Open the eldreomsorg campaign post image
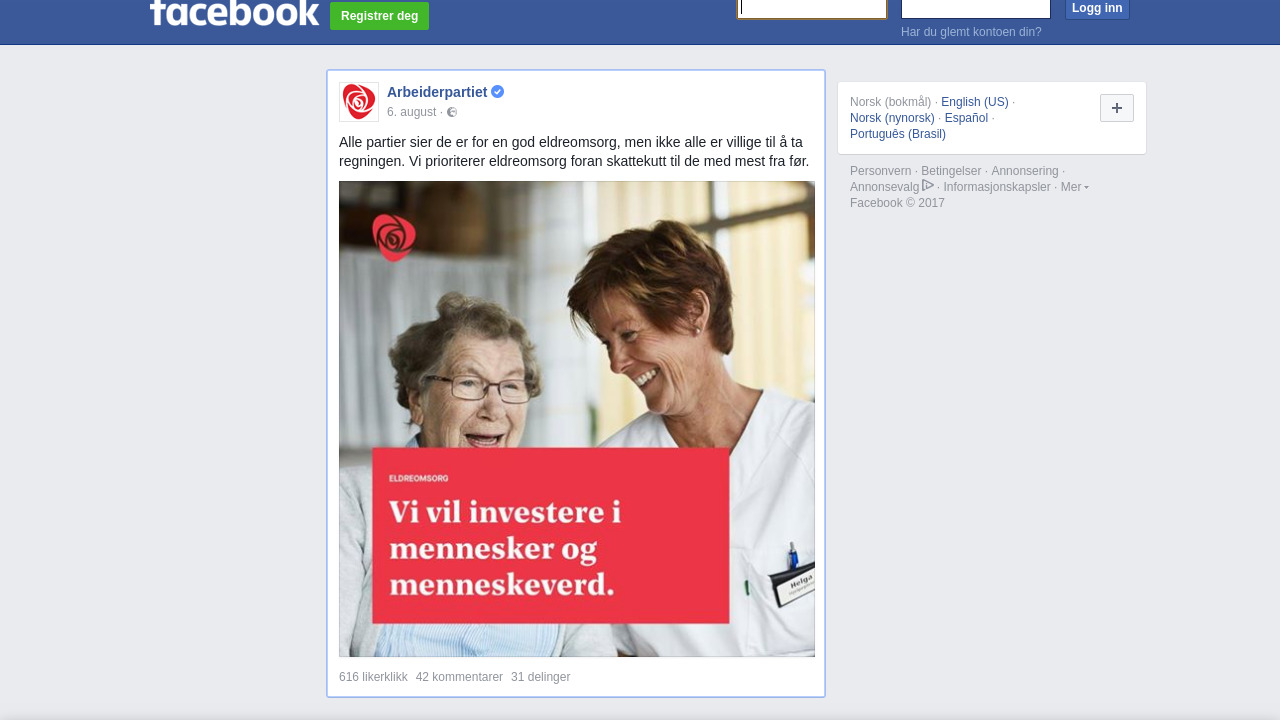Viewport: 1280px width, 720px height. click(577, 419)
